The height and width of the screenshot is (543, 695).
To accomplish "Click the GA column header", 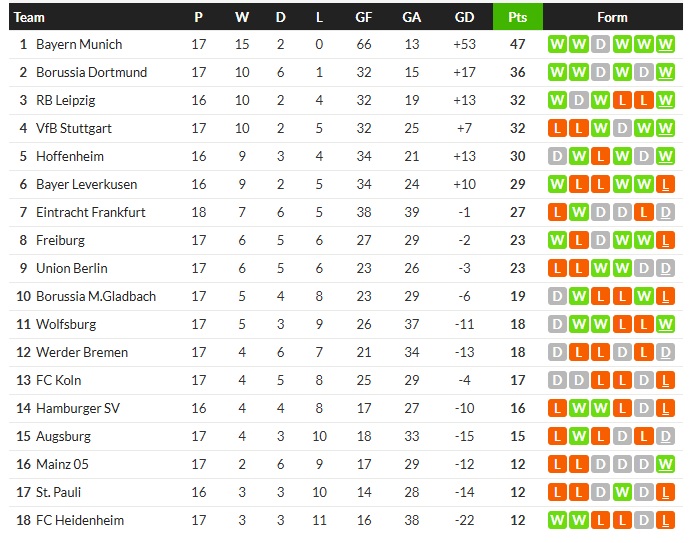I will click(x=411, y=17).
